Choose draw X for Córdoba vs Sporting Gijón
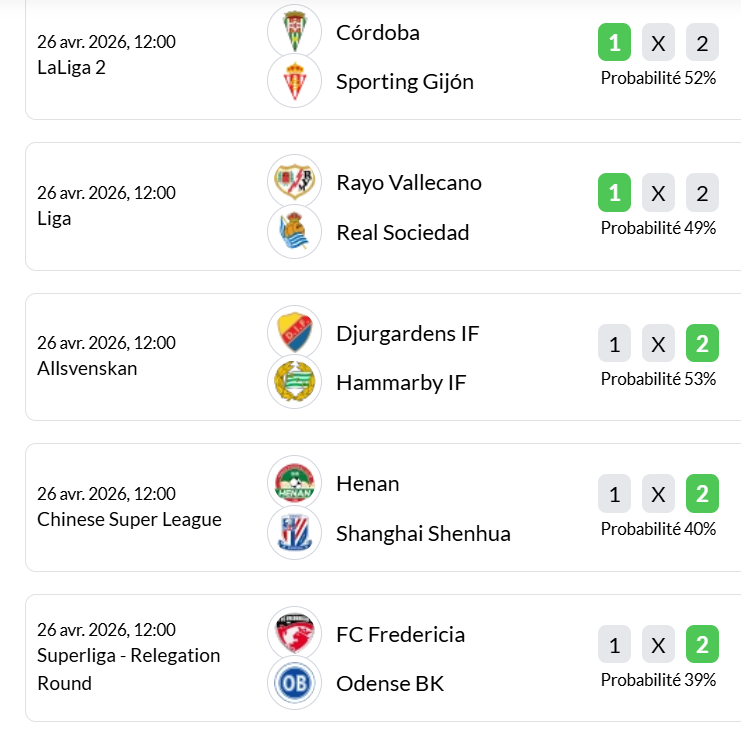Screen dimensions: 741x733 coord(658,43)
